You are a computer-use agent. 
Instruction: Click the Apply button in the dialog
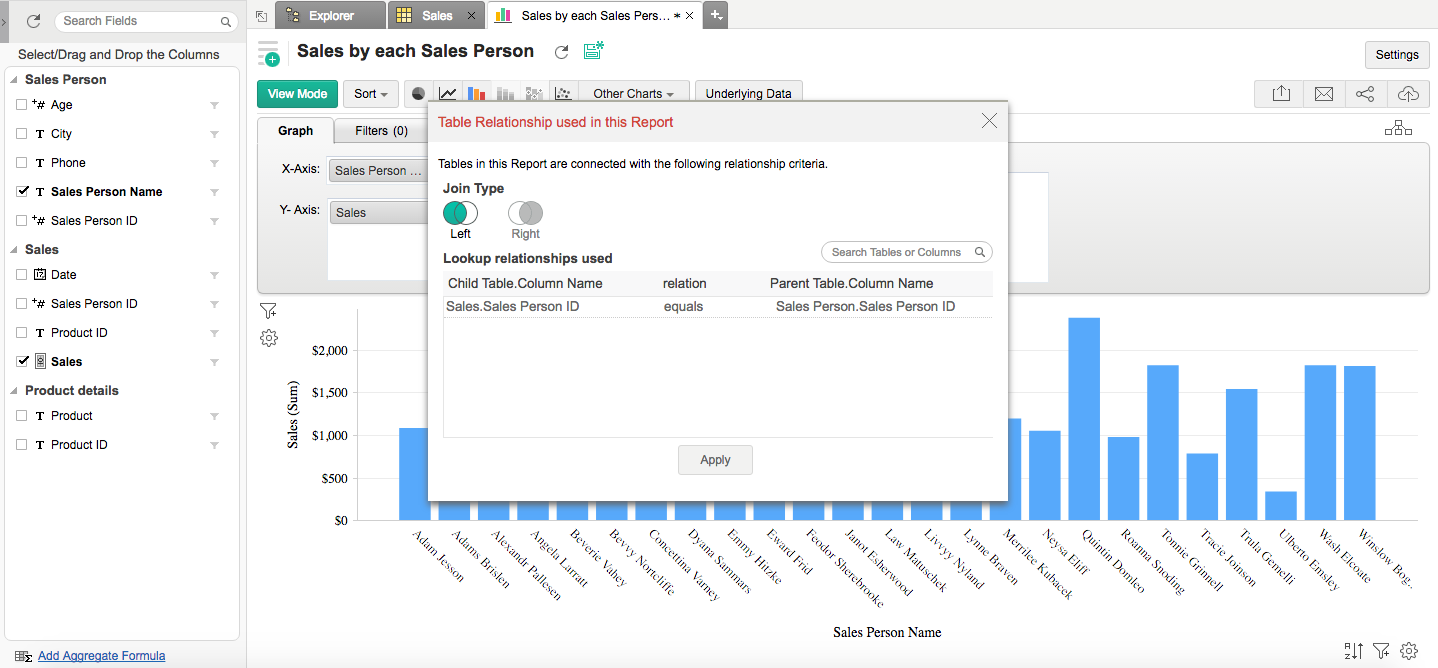(714, 460)
